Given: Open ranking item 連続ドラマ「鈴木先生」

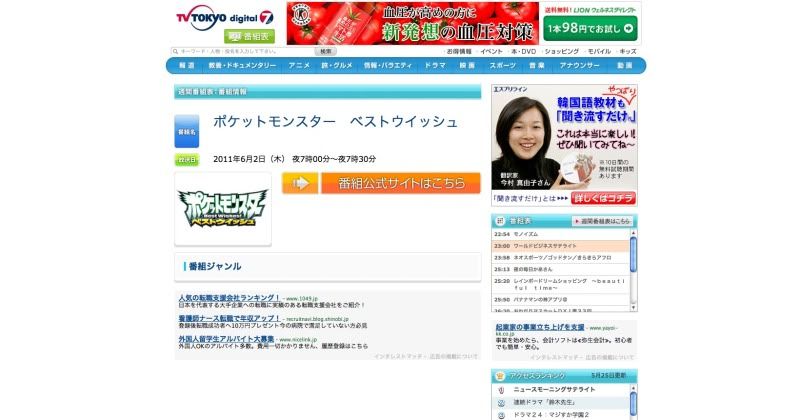Looking at the screenshot, I should [x=545, y=402].
